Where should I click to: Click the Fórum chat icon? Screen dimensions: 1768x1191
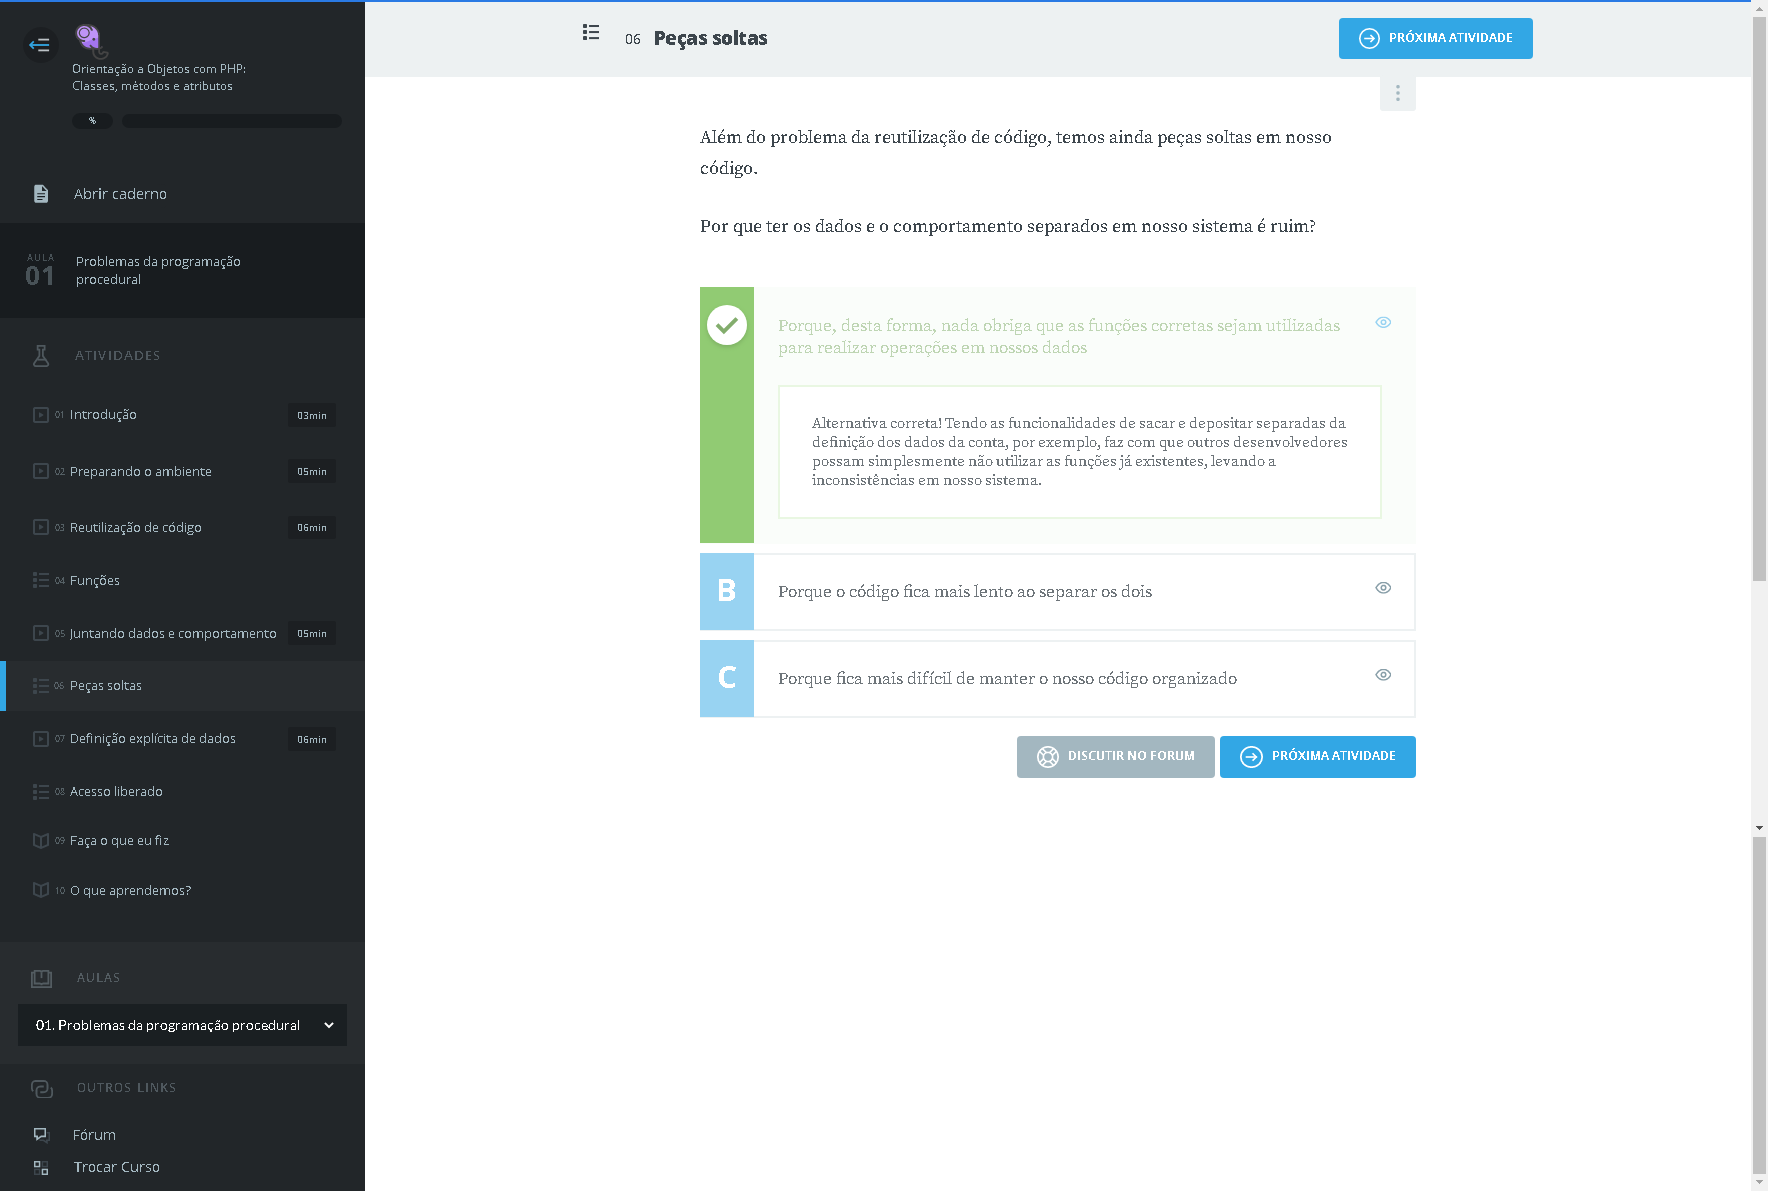(x=41, y=1135)
